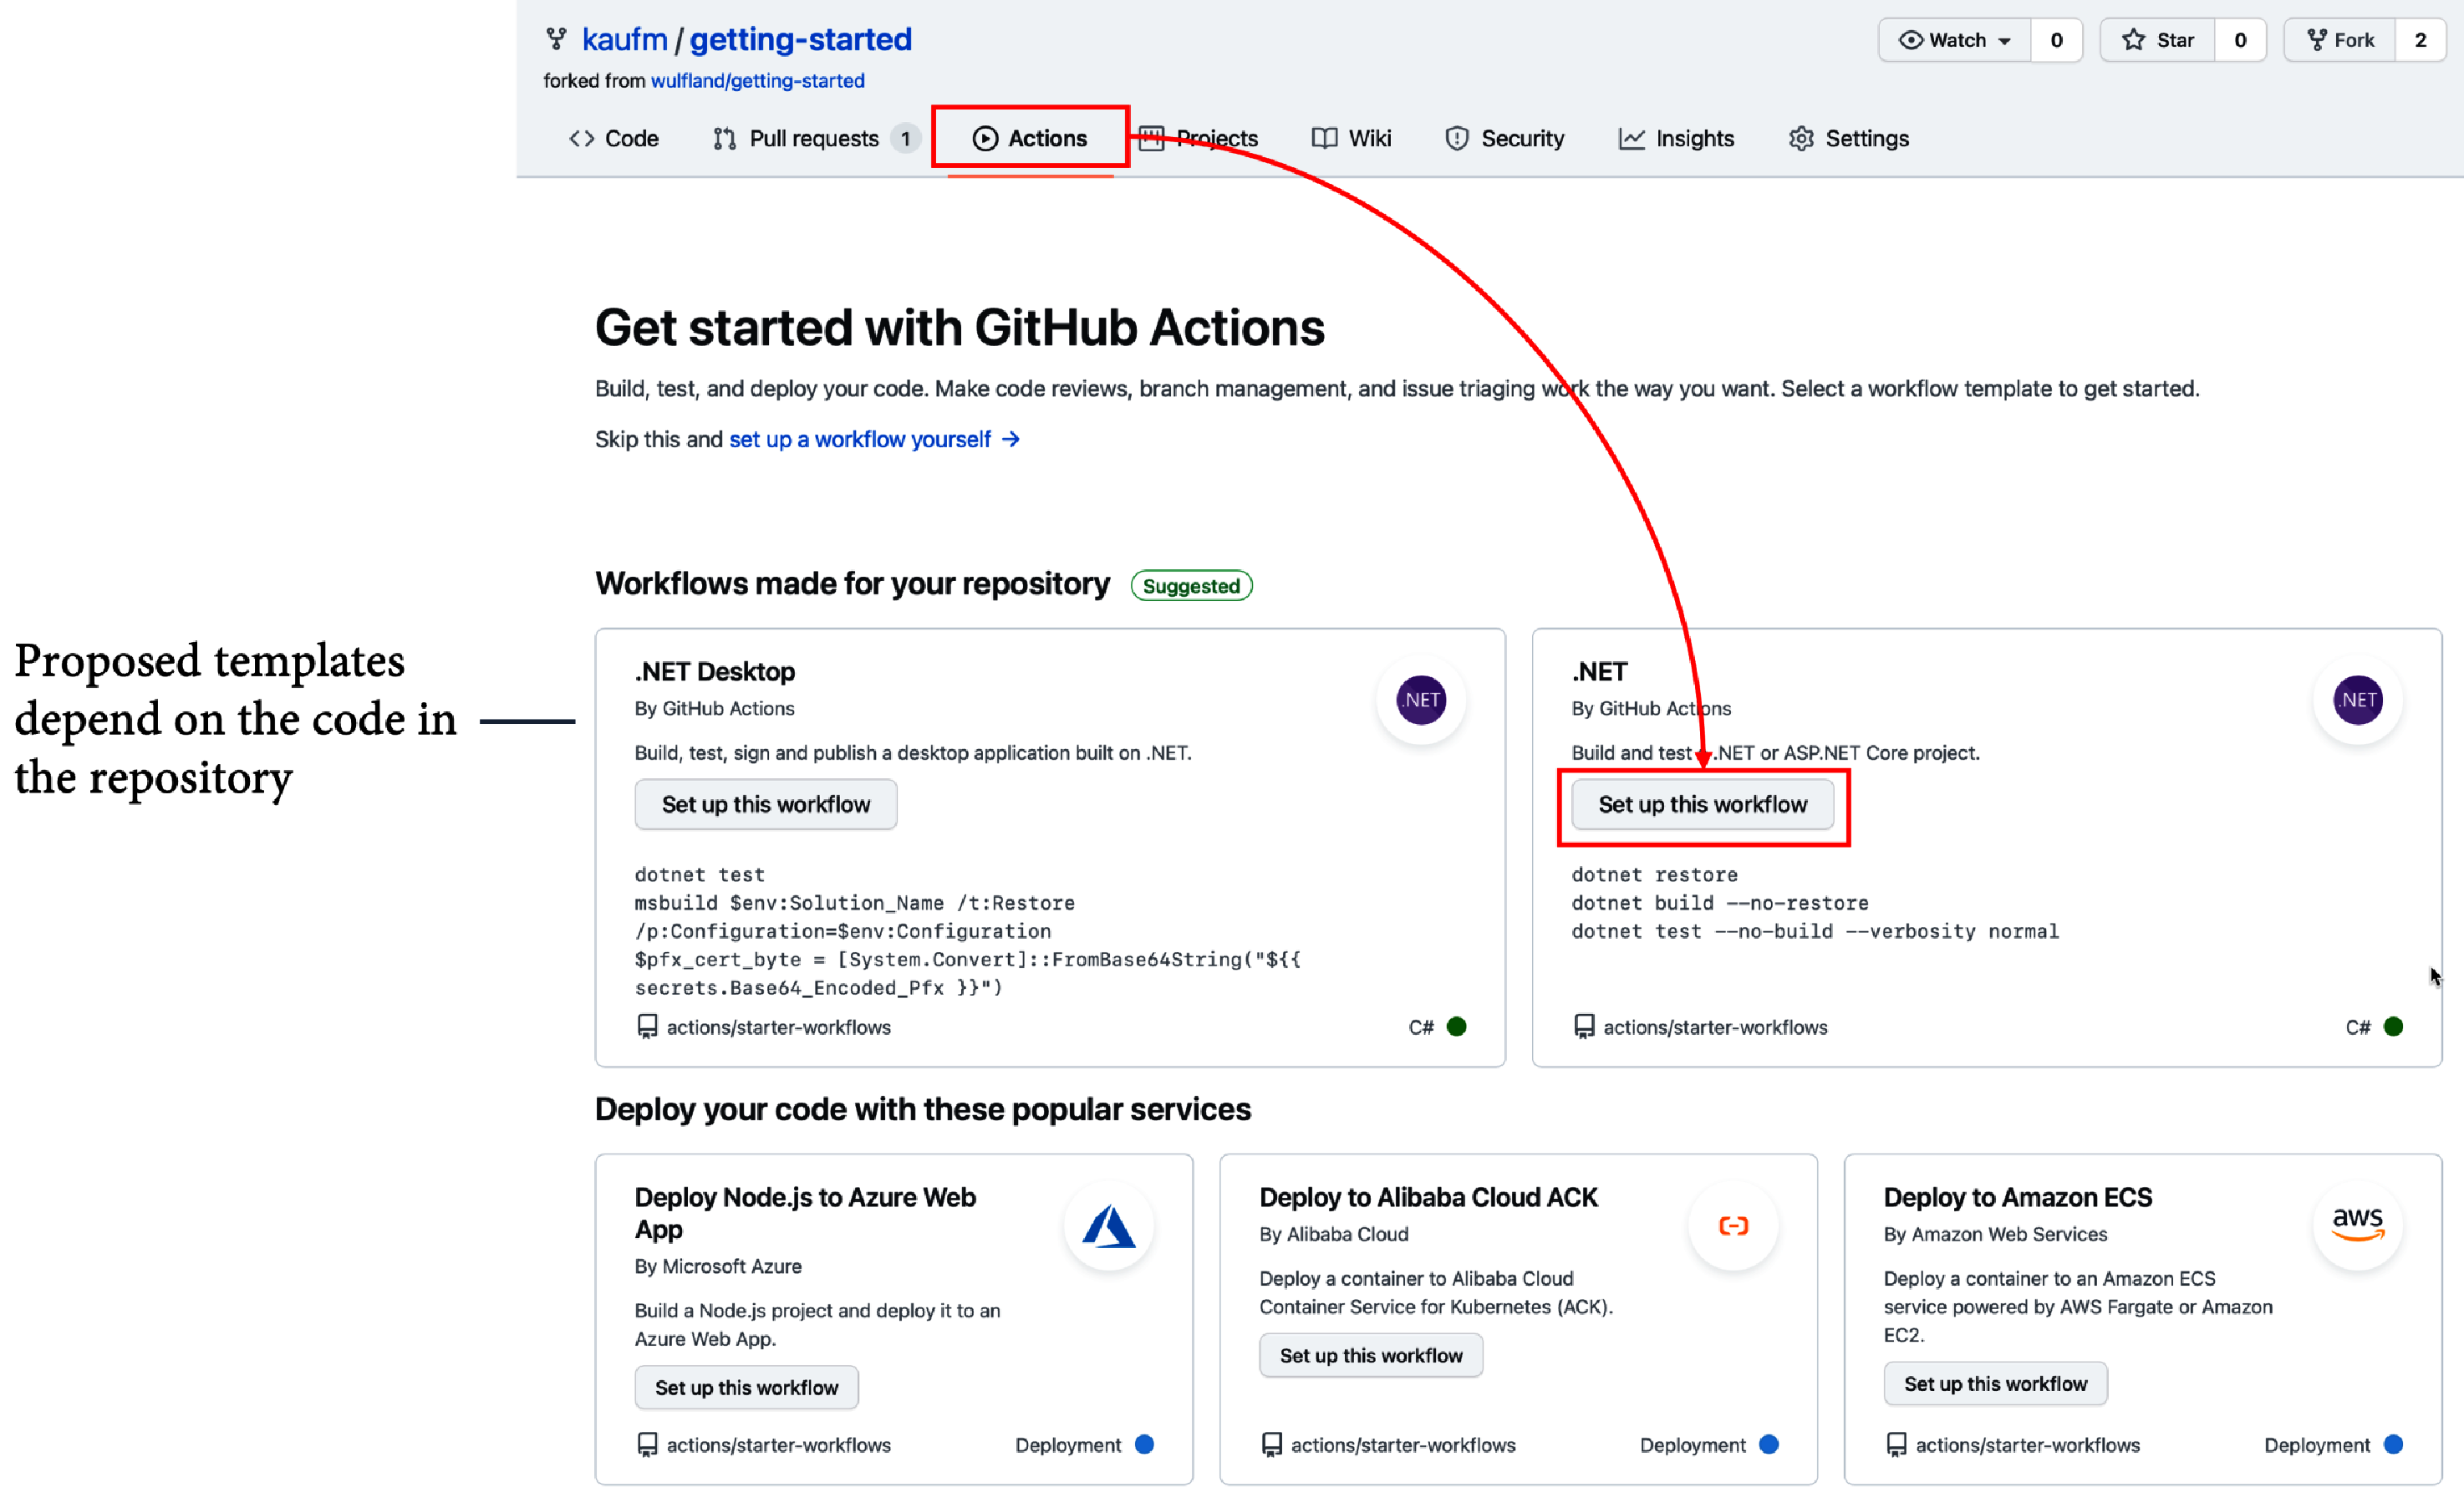Click the C# language dot in .NET card
2464x1498 pixels.
2394,1026
